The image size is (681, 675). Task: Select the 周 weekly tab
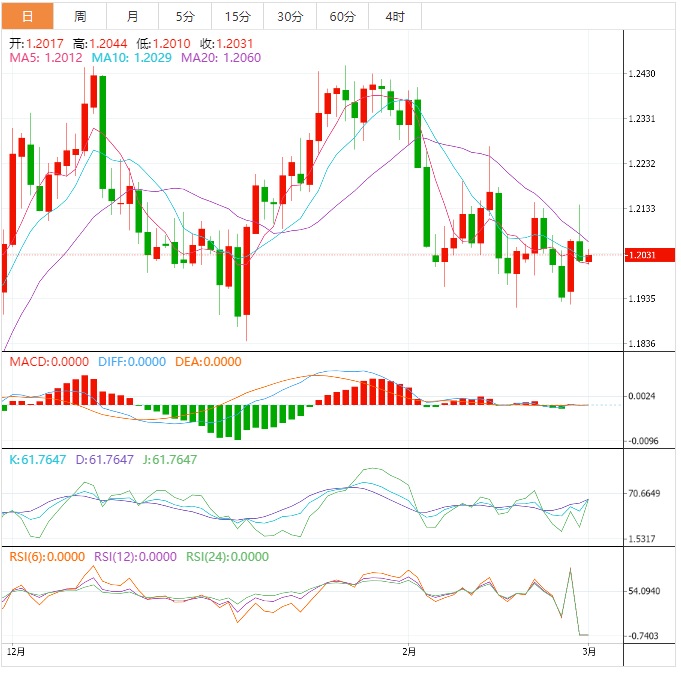(80, 16)
